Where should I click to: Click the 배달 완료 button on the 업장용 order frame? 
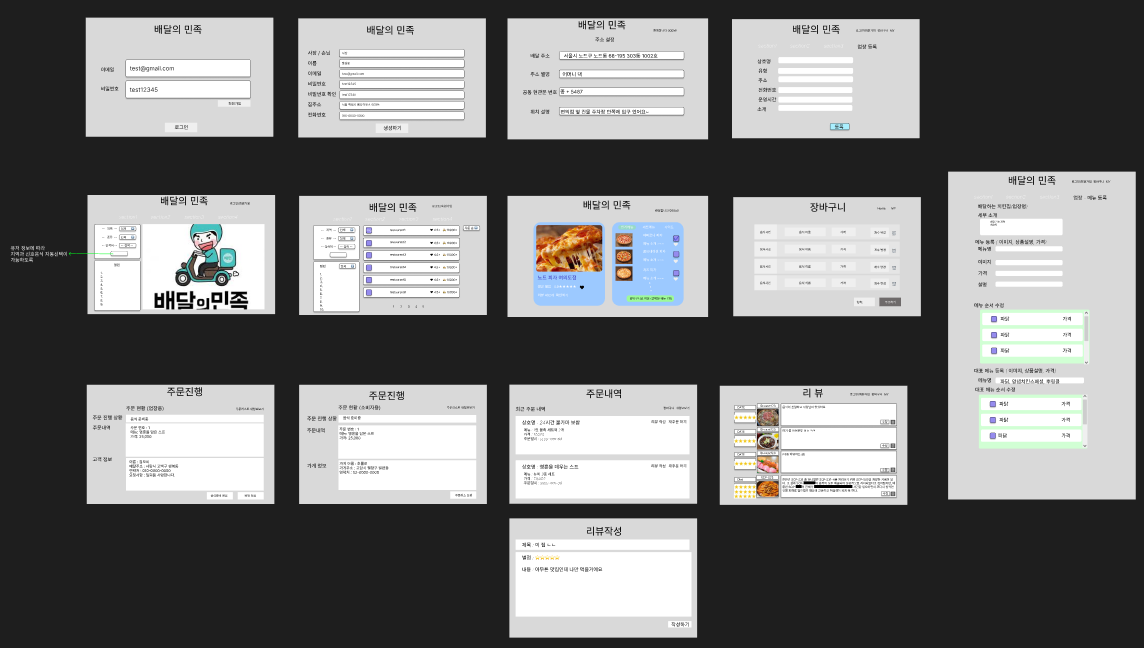[x=250, y=495]
